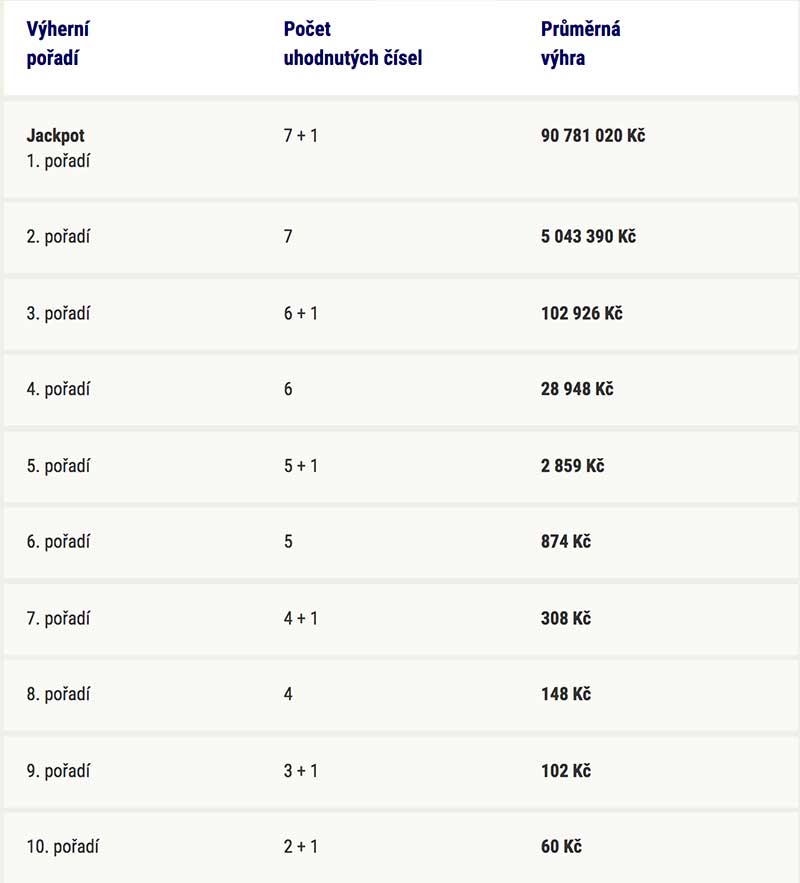Click the 148 Kč prize value
Viewport: 800px width, 883px height.
[566, 694]
